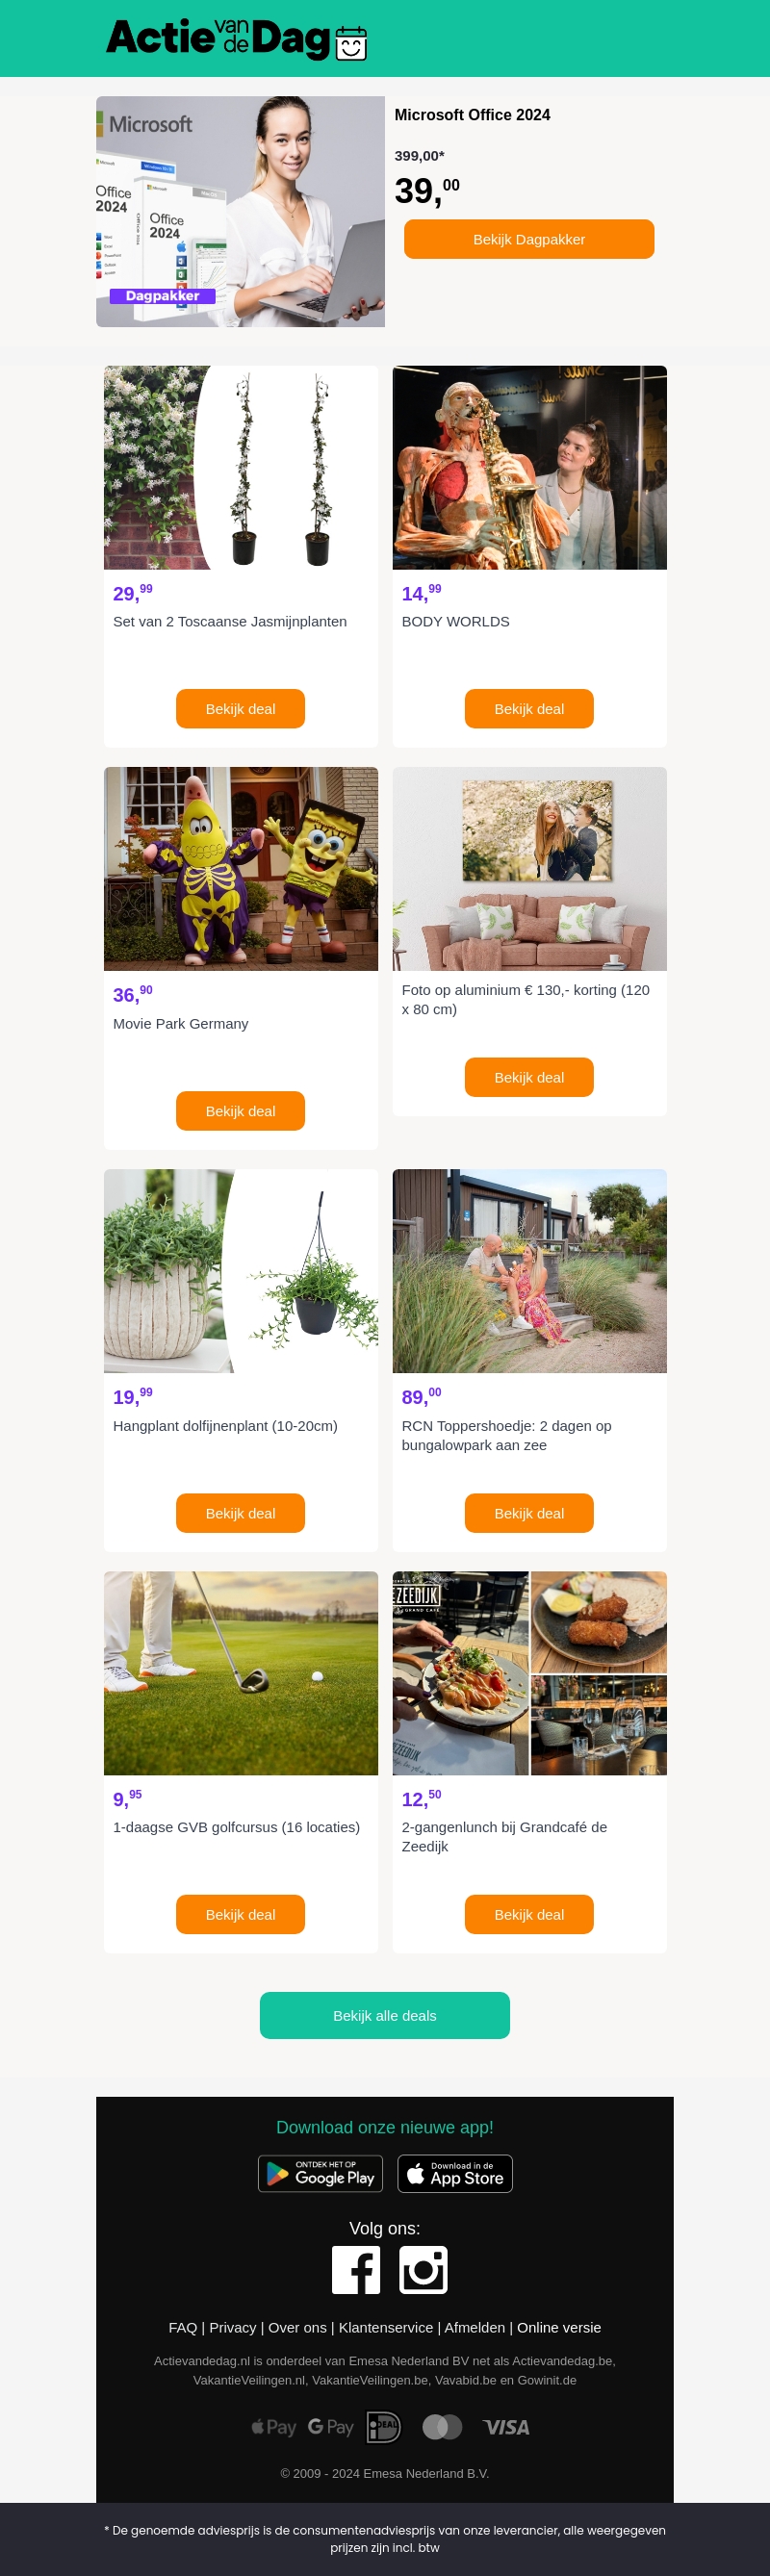Screen dimensions: 770x2576
Task: Tap the Apple App Store badge
Action: coord(455,2173)
